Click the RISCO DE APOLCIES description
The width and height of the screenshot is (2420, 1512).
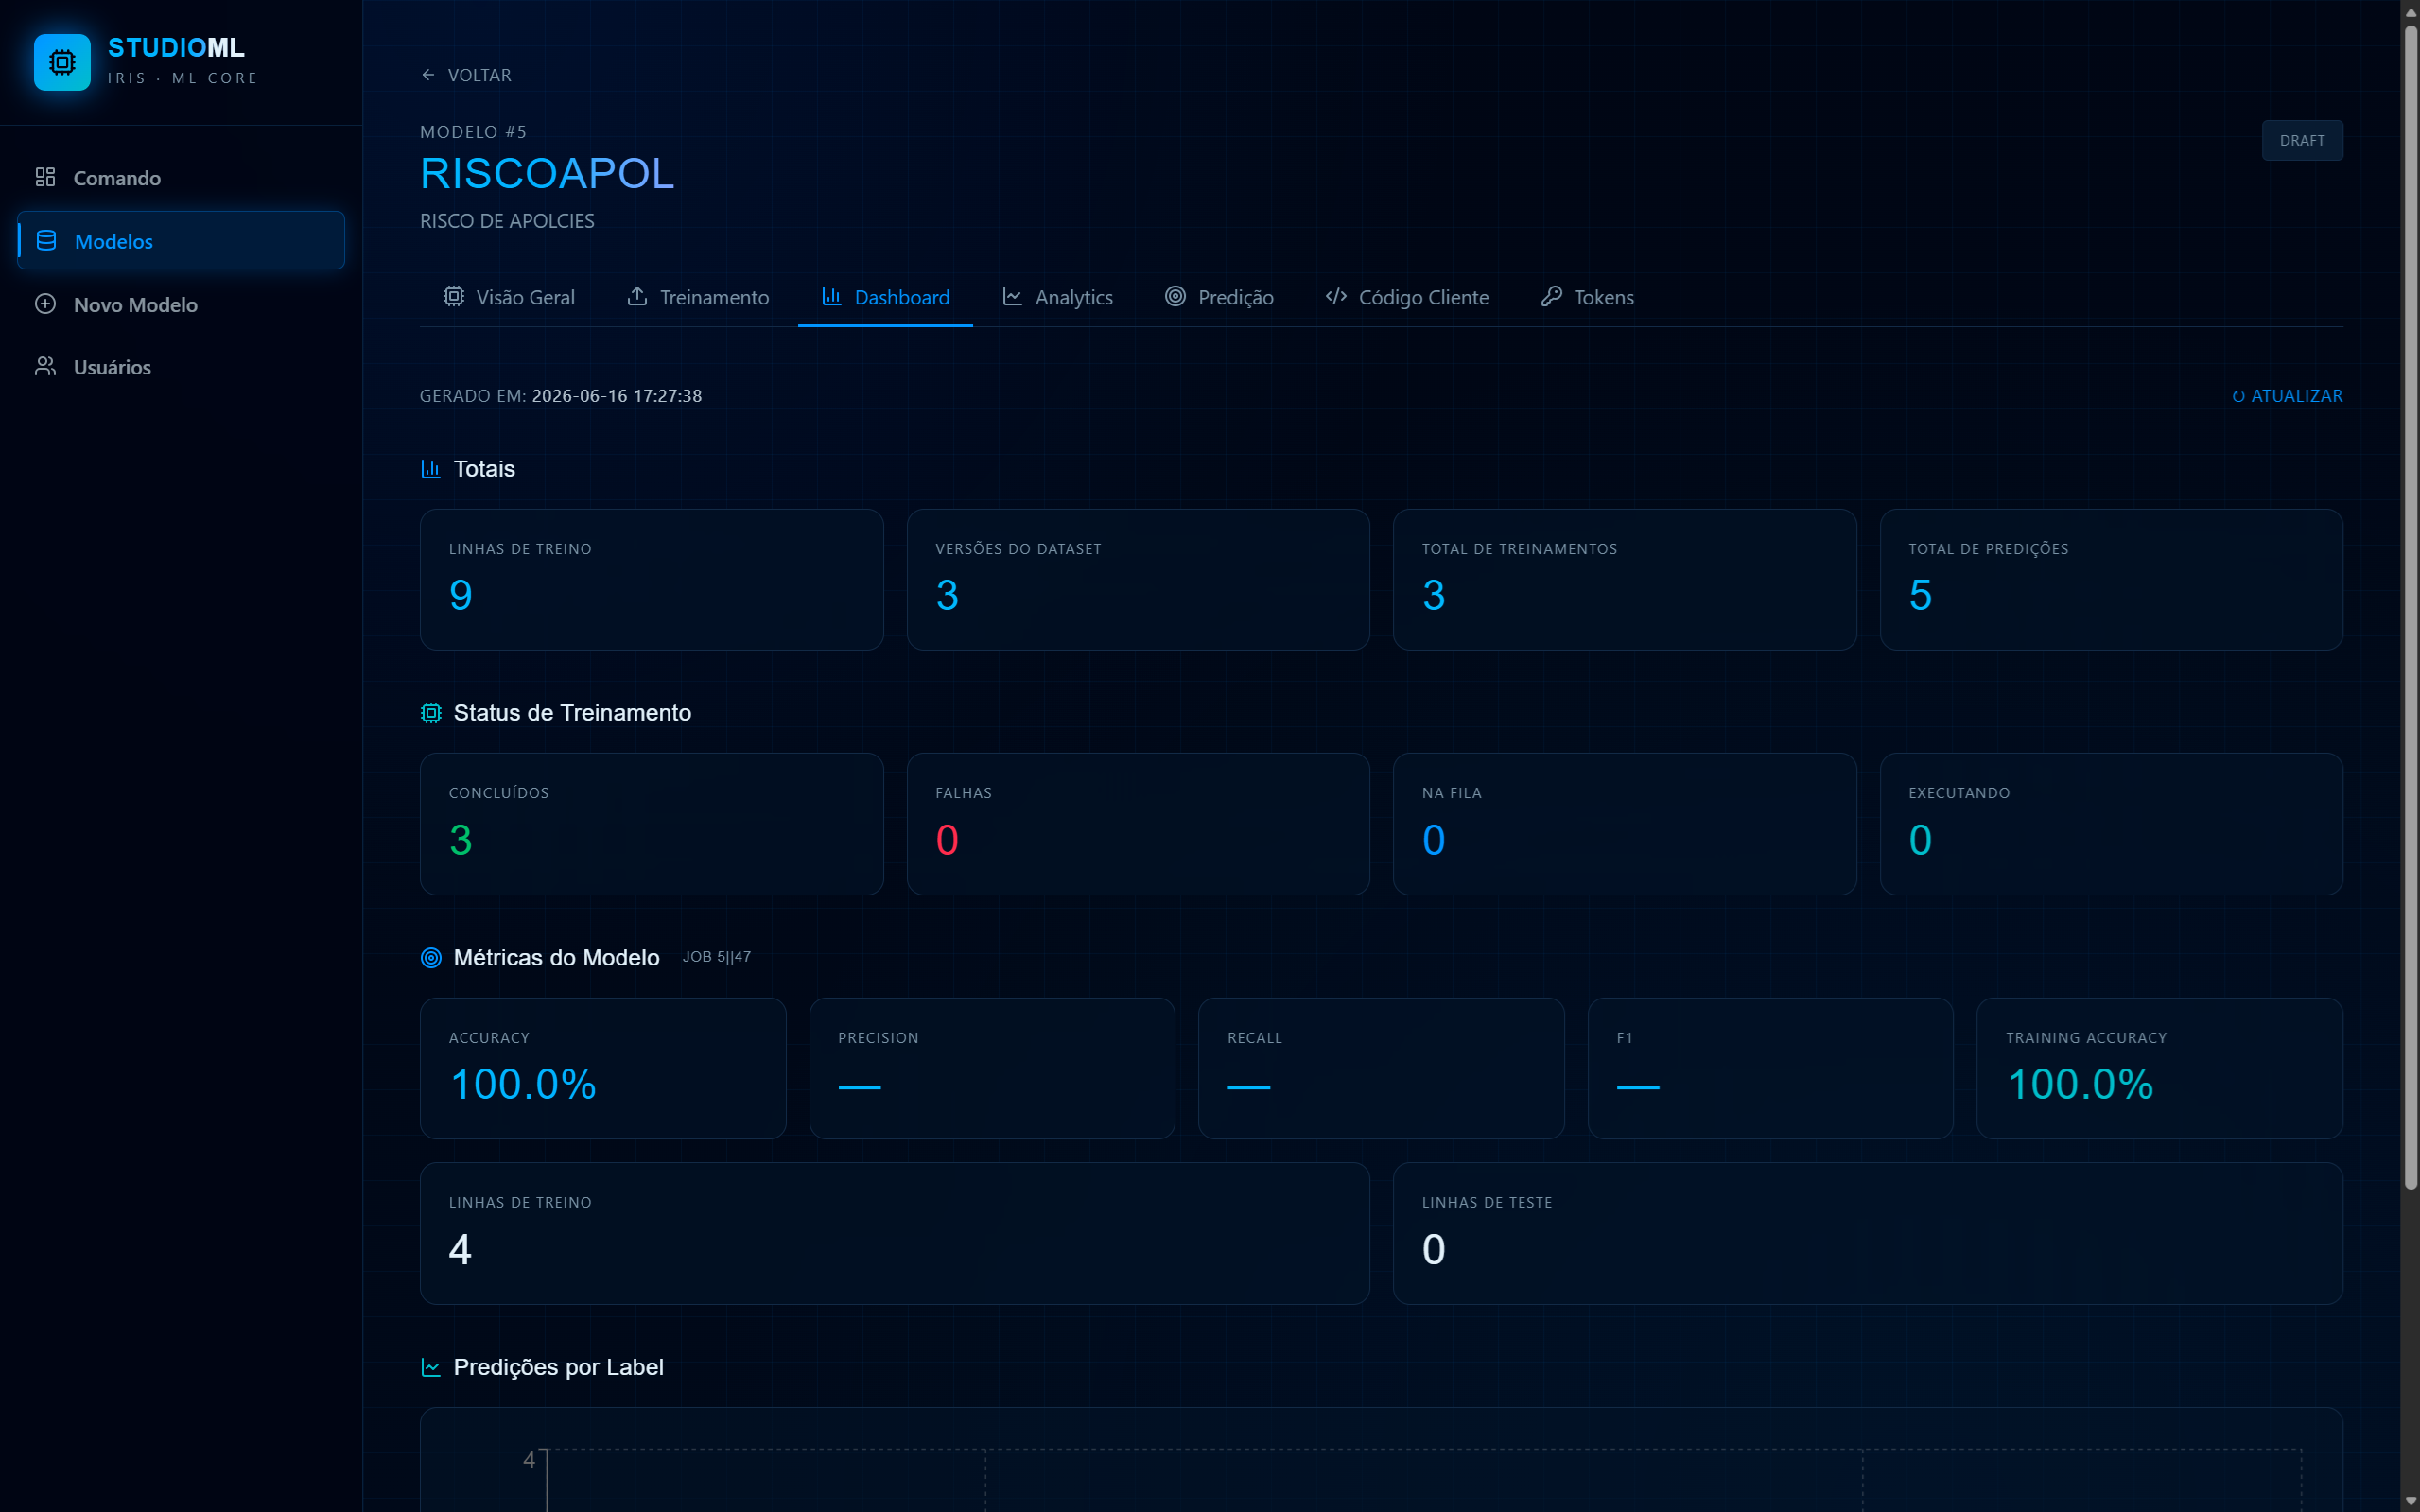click(x=507, y=221)
